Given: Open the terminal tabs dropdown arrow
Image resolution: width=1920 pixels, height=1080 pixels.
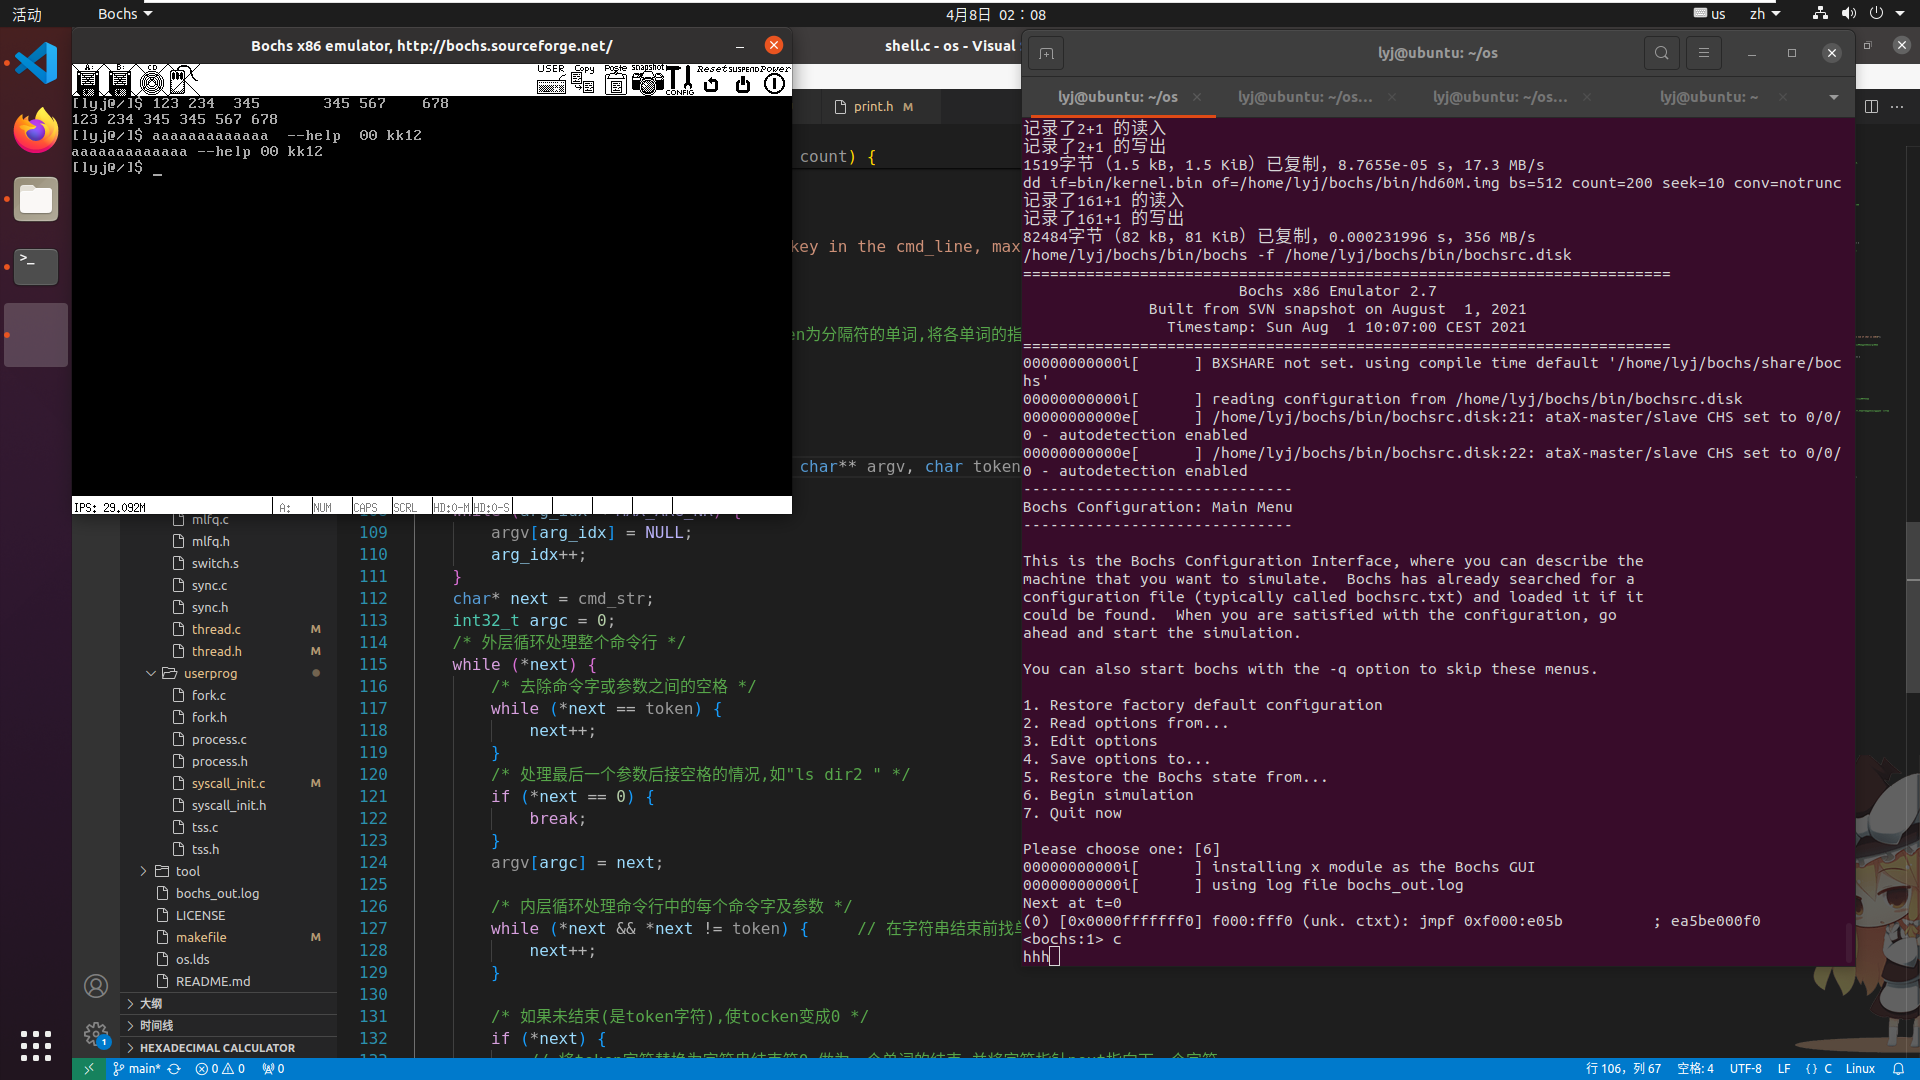Looking at the screenshot, I should (x=1833, y=97).
